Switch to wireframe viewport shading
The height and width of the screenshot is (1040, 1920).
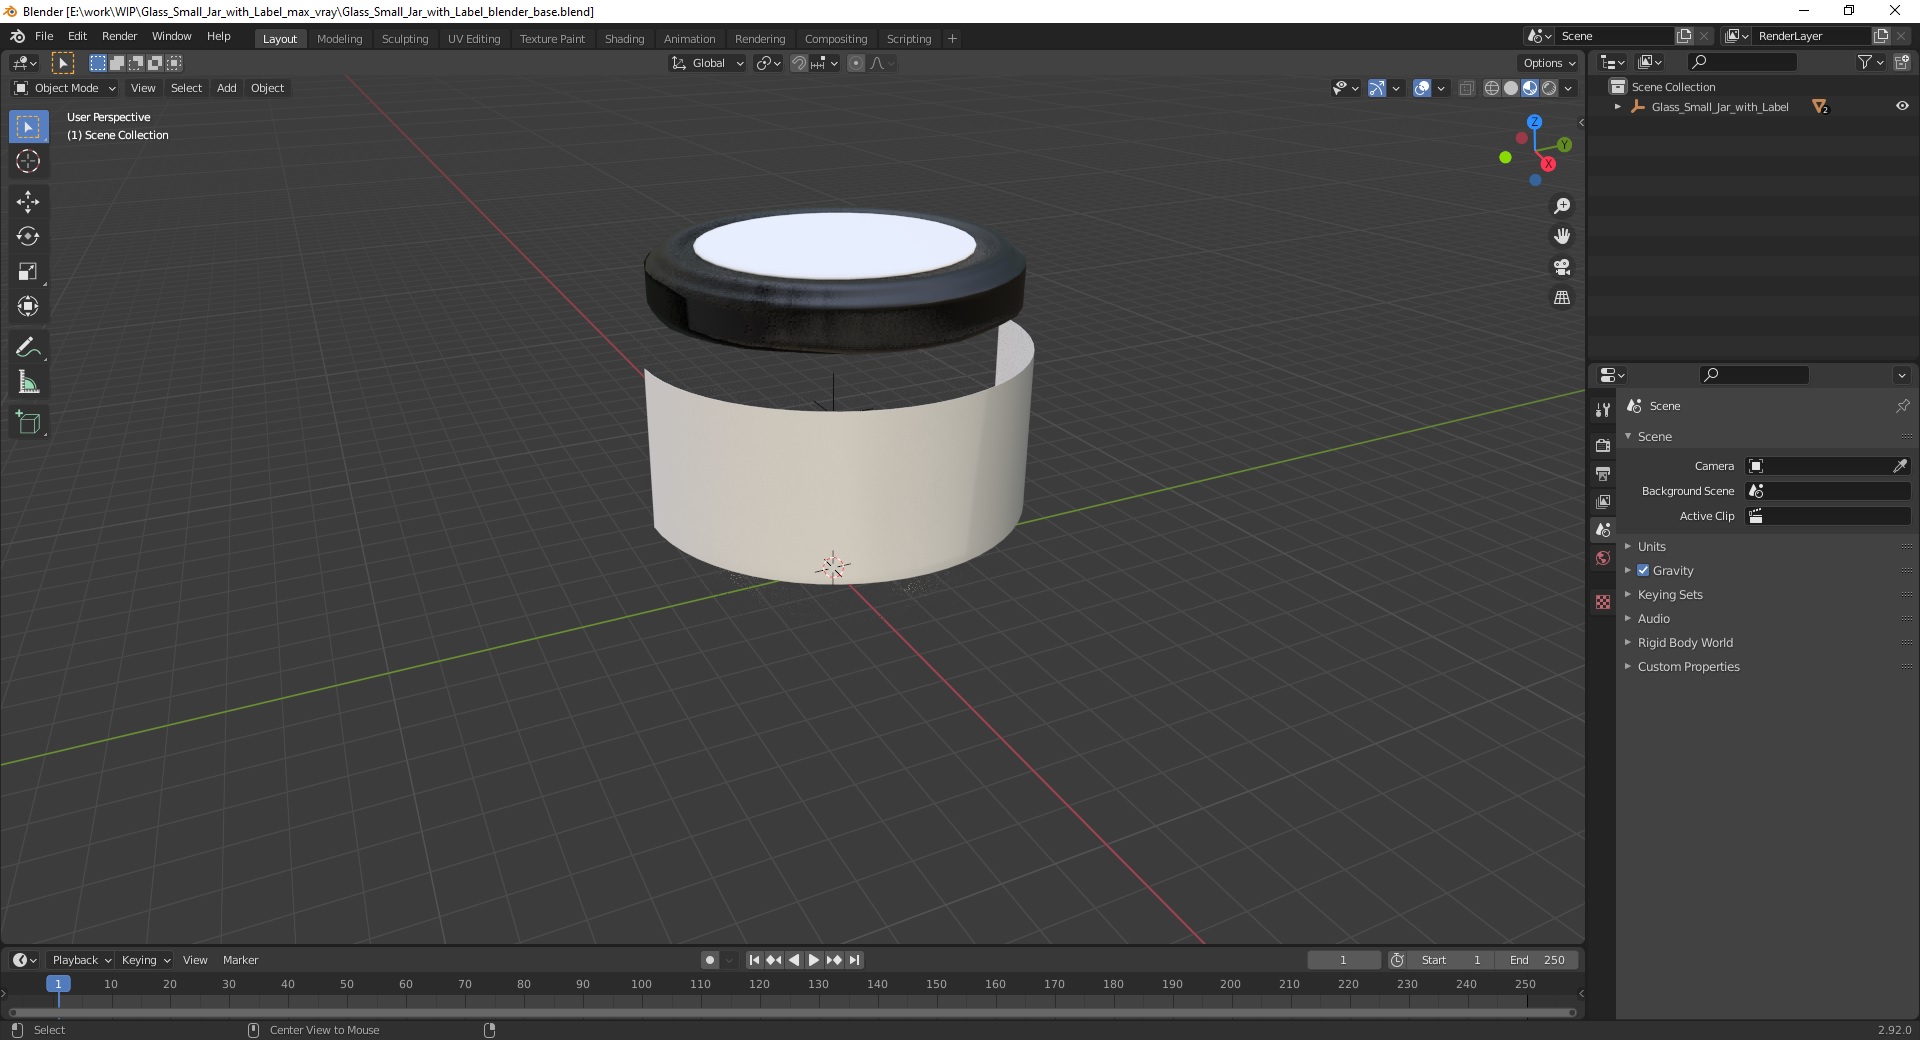[x=1492, y=88]
